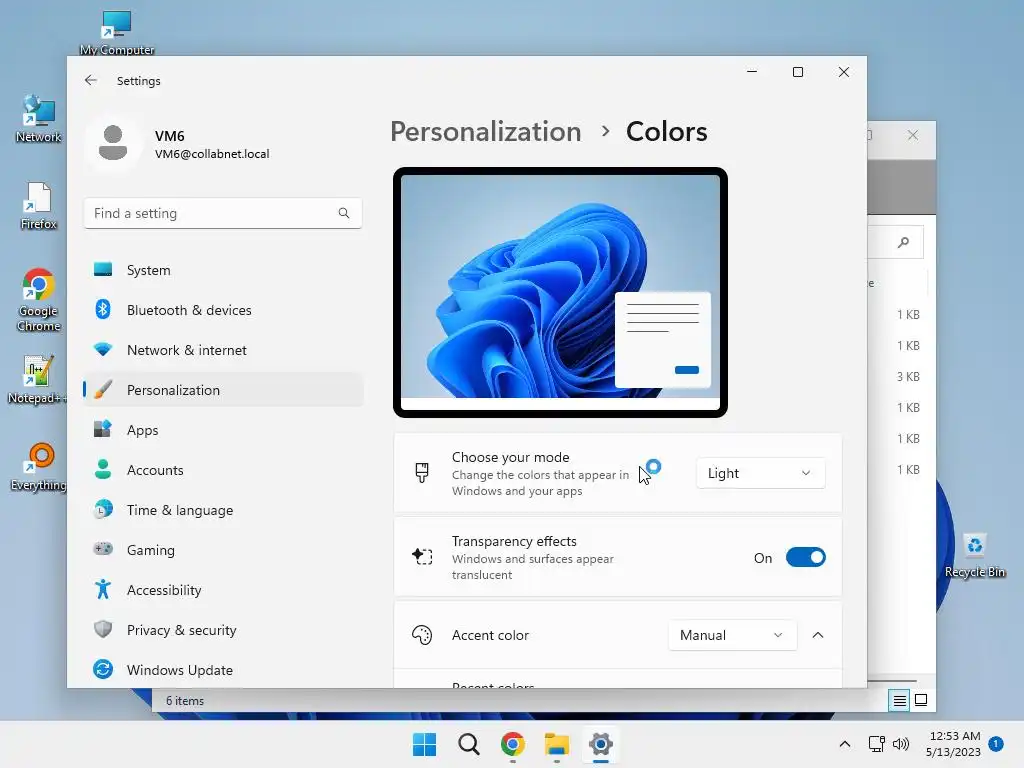
Task: Switch Explorer to large thumbnails view
Action: click(x=921, y=700)
